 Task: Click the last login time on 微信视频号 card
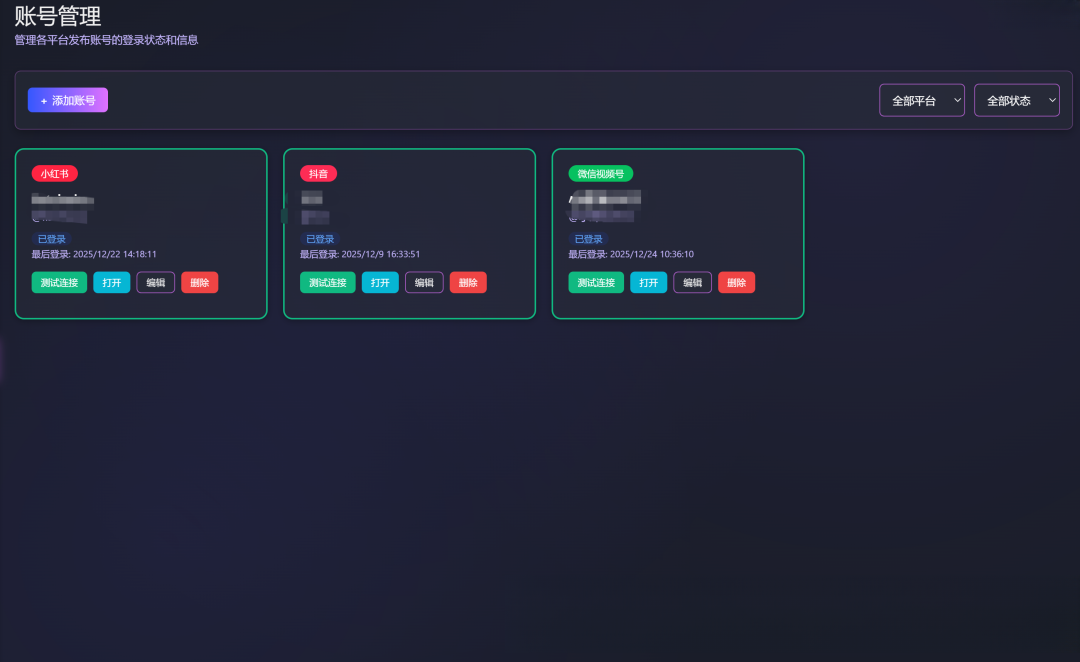tap(631, 254)
